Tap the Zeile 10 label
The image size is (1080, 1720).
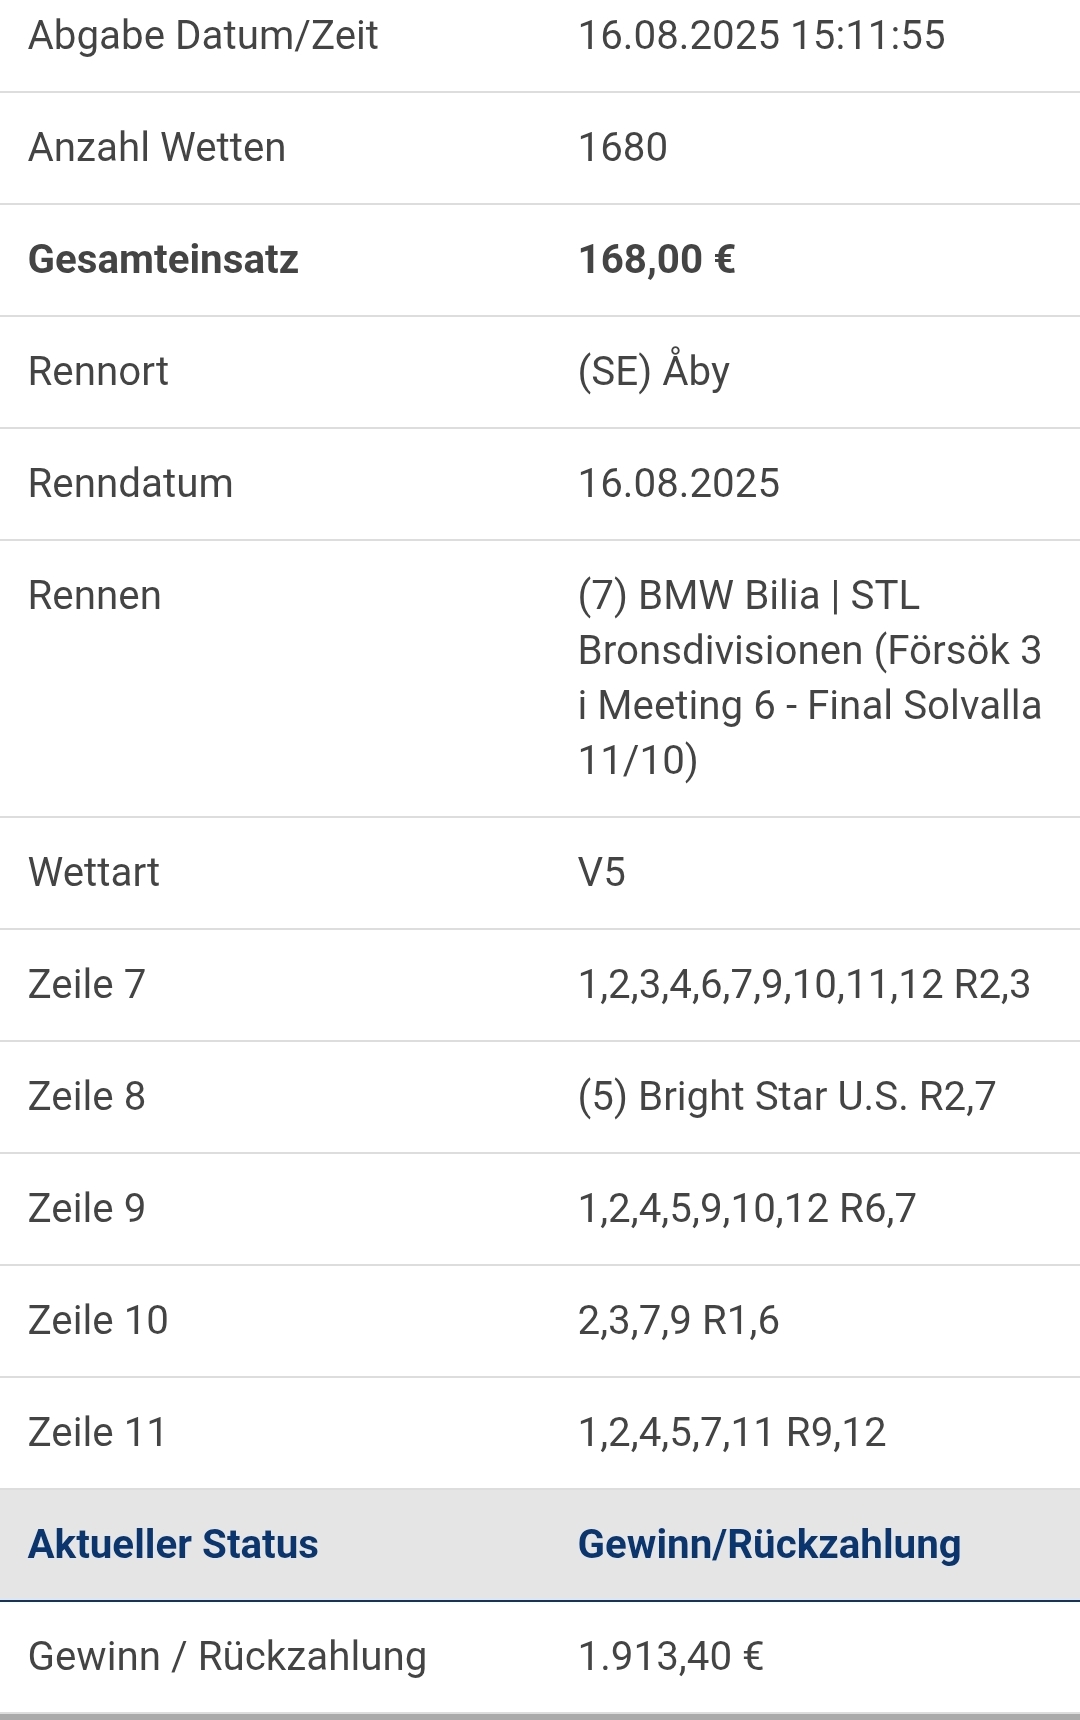coord(98,1321)
